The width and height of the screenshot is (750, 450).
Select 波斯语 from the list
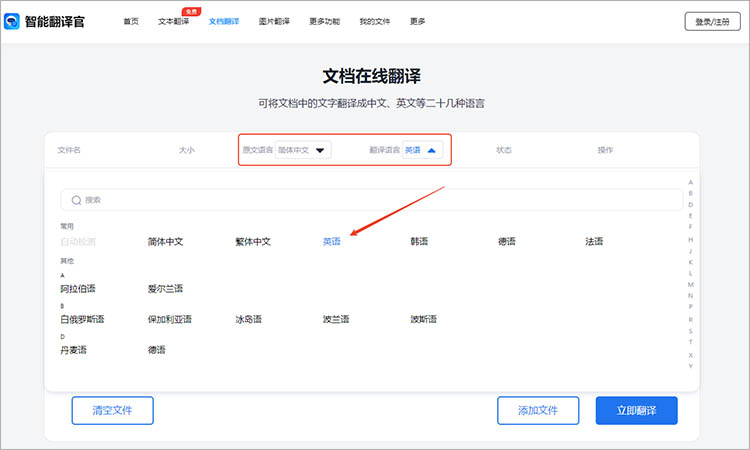pyautogui.click(x=424, y=319)
